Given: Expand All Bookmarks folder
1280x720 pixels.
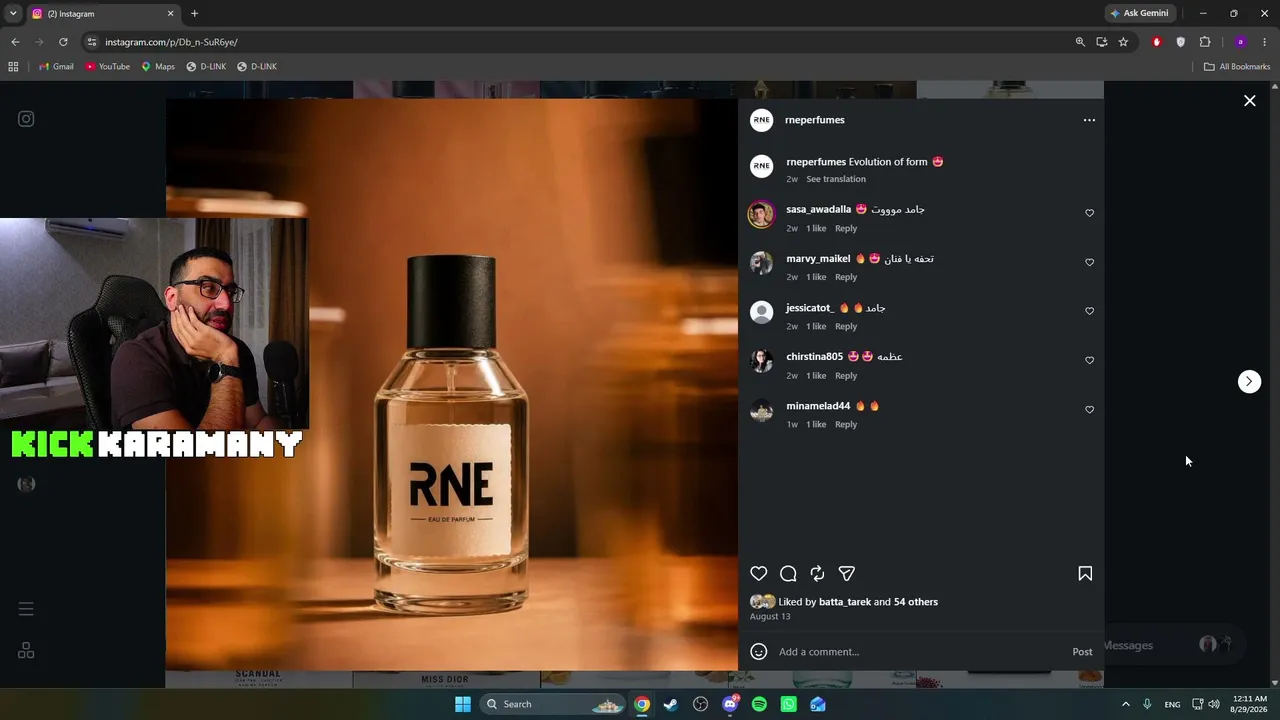Looking at the screenshot, I should point(1236,67).
